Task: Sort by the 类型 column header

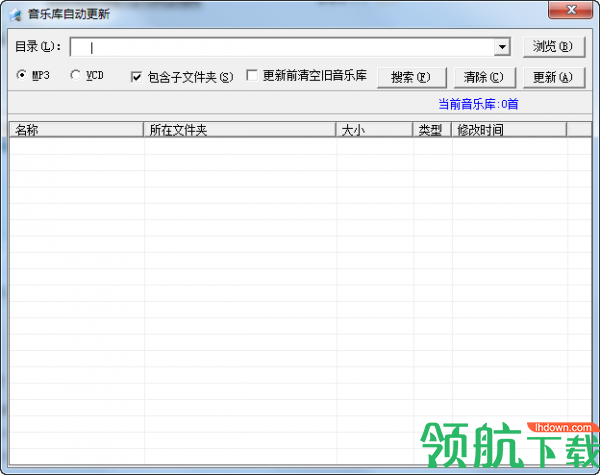Action: point(432,130)
